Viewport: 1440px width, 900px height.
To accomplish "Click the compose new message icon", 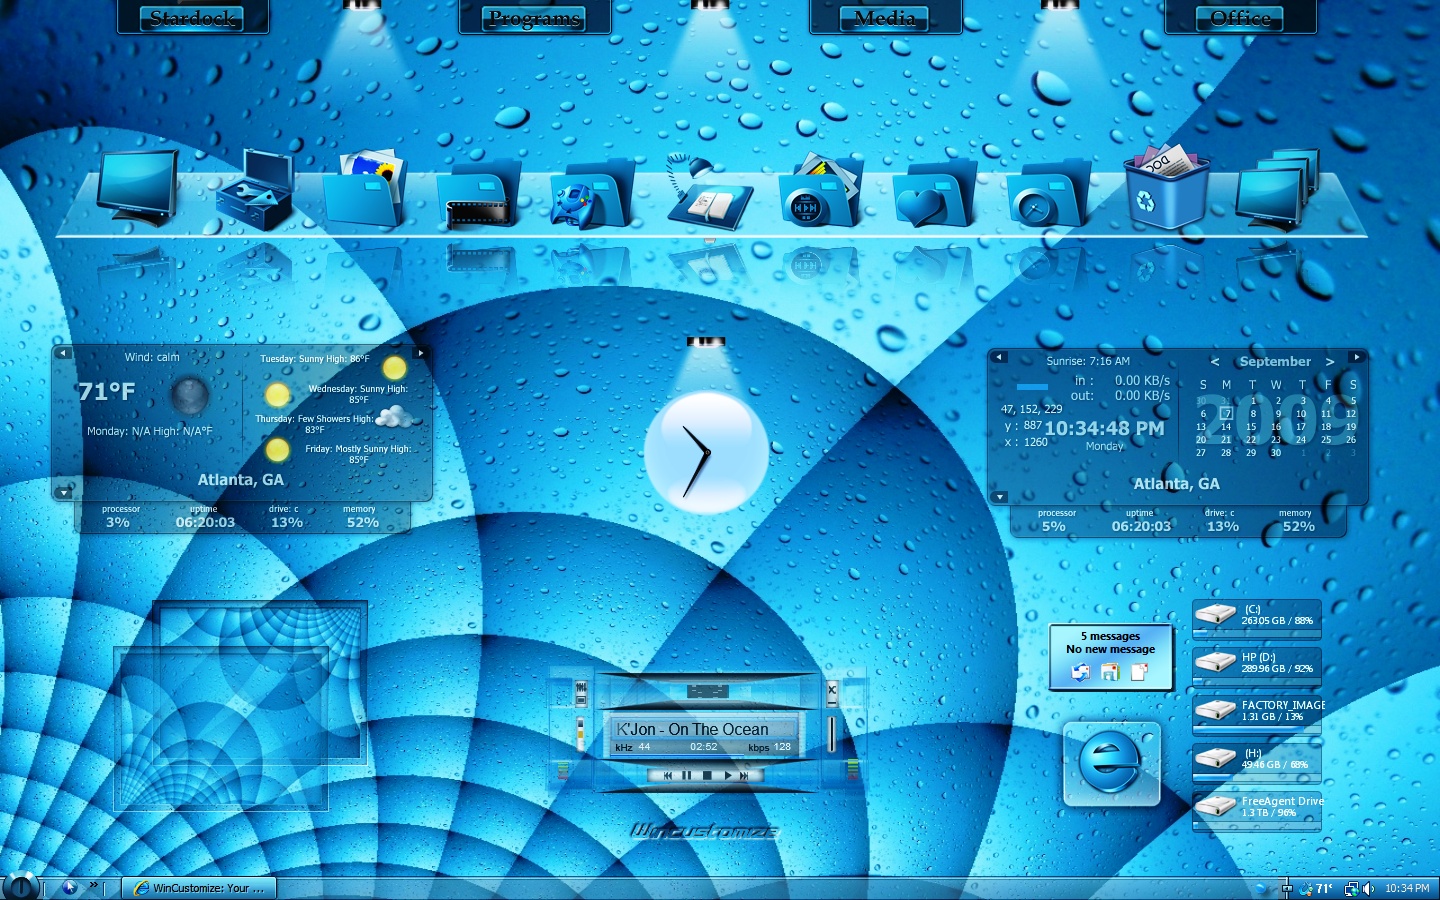I will [x=1139, y=673].
